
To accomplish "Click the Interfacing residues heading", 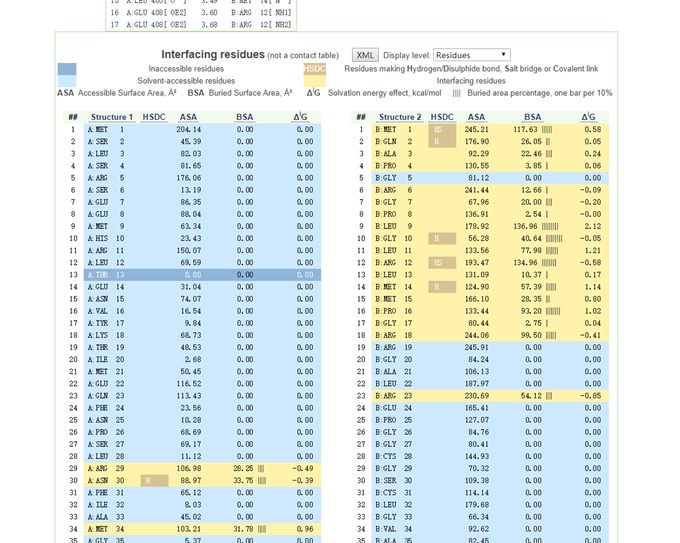I will coord(213,54).
